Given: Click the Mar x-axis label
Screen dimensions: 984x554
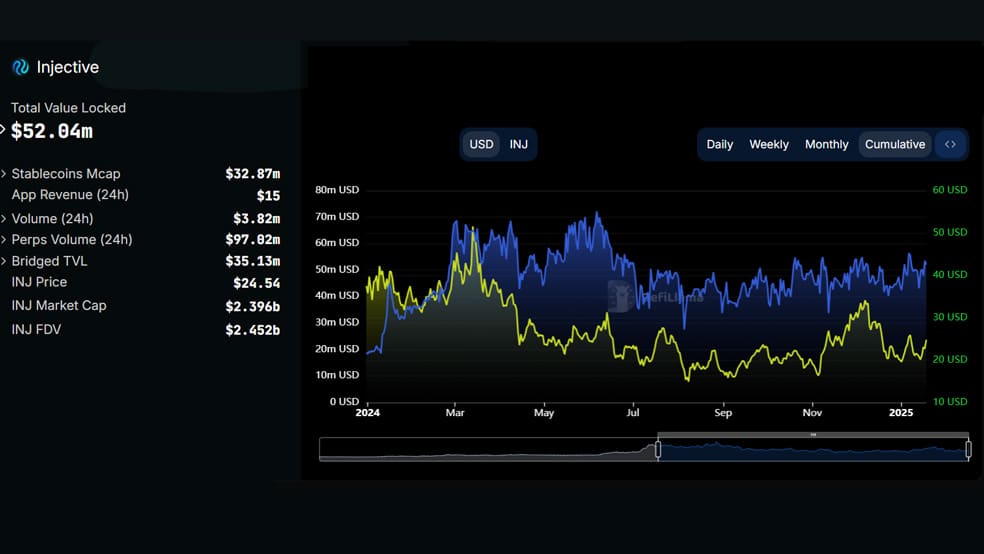Looking at the screenshot, I should [455, 412].
